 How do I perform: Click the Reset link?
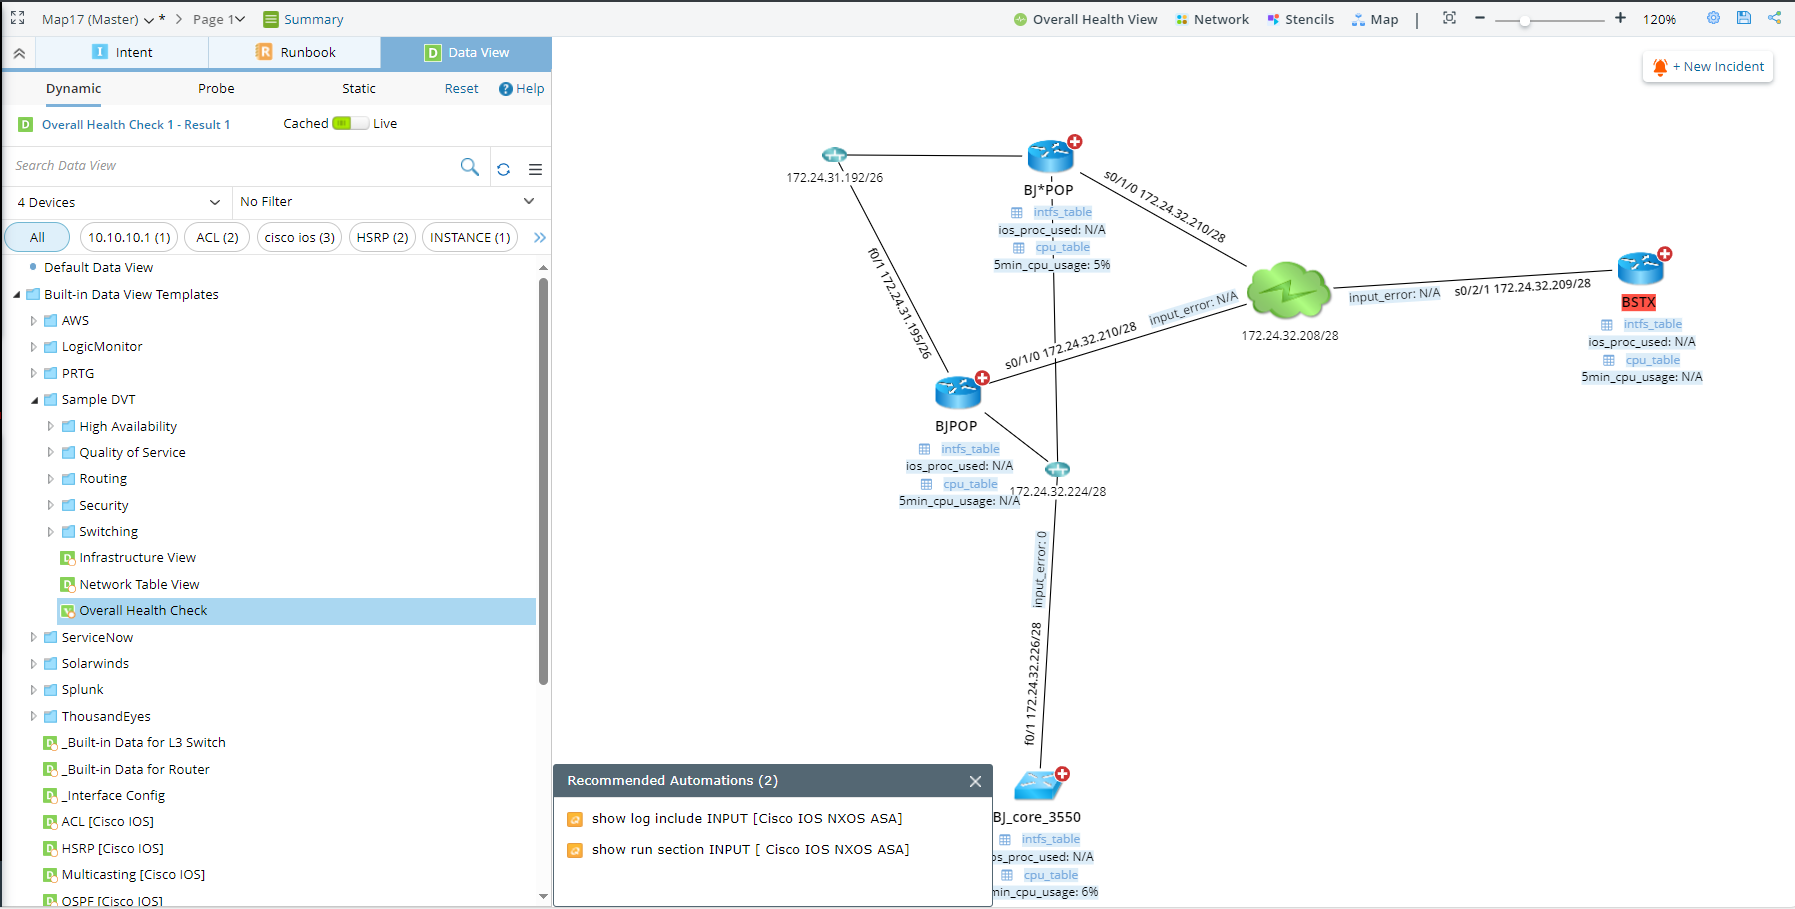point(461,88)
